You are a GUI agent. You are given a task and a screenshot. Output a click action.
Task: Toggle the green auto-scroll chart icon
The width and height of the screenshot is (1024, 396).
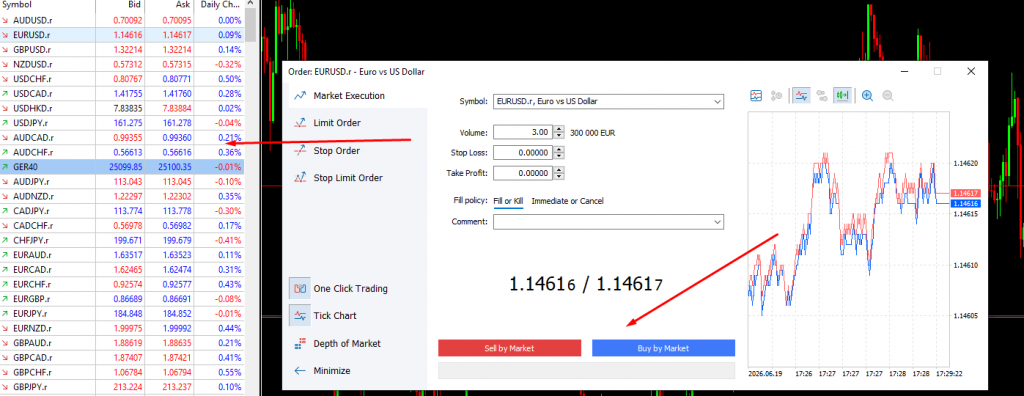tap(842, 95)
